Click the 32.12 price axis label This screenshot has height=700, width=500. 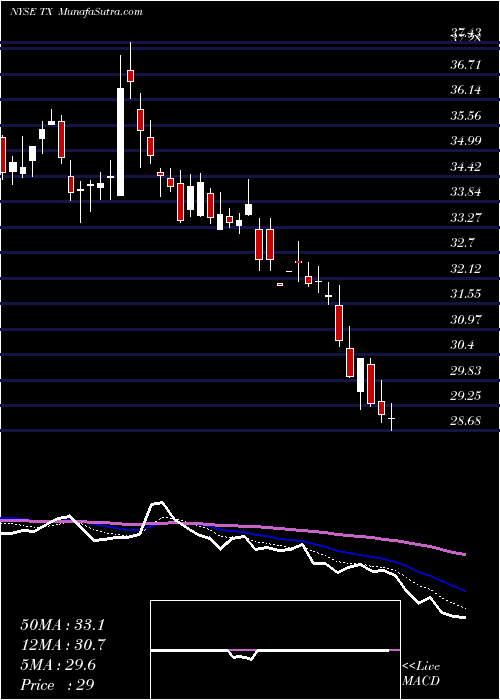point(466,269)
